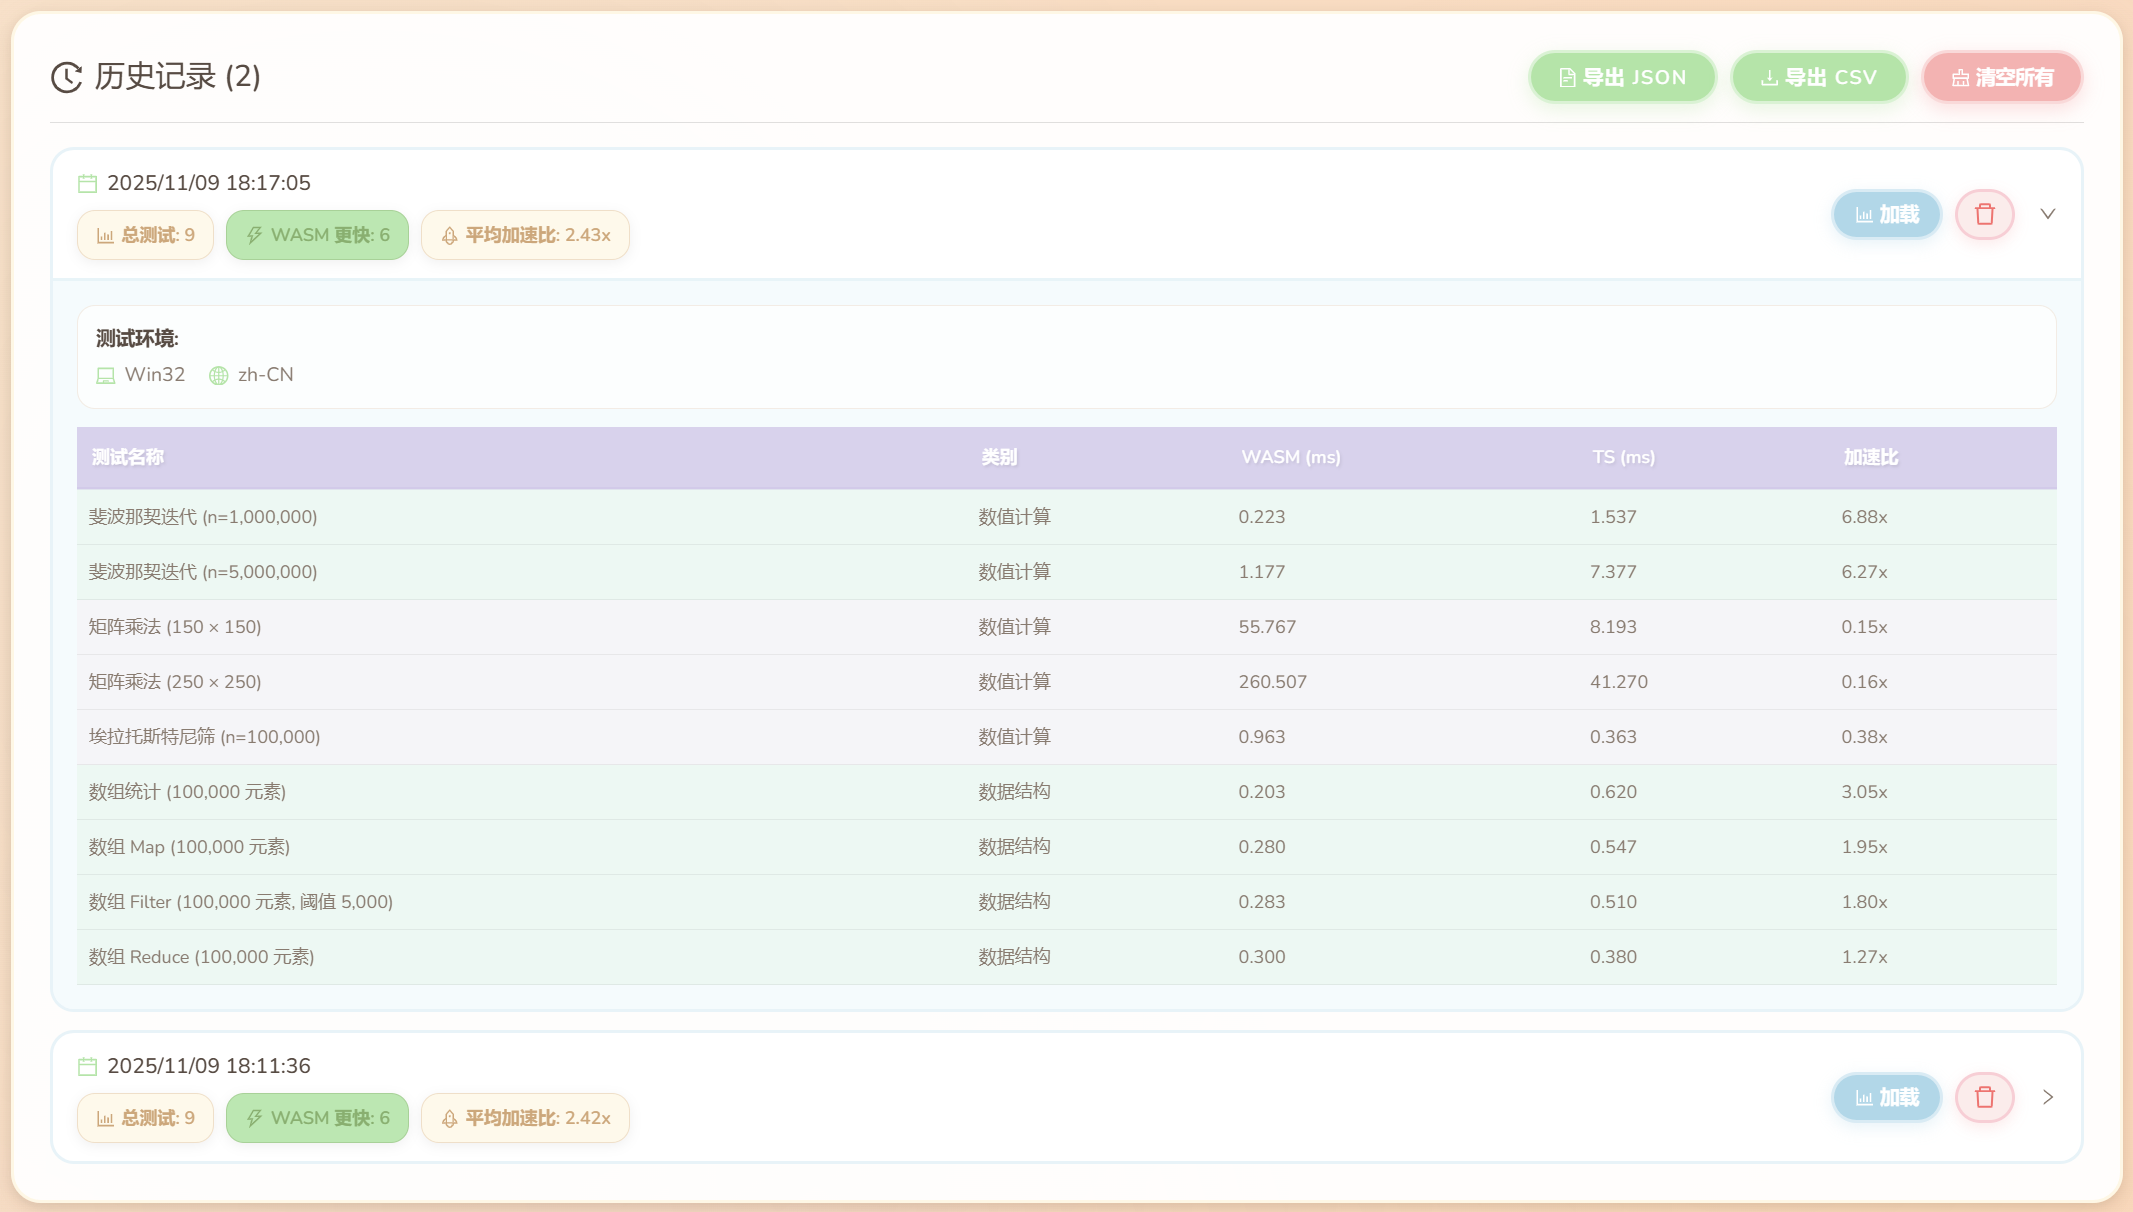Expand the 18:11:36 record chevron
This screenshot has height=1212, width=2133.
[2047, 1097]
